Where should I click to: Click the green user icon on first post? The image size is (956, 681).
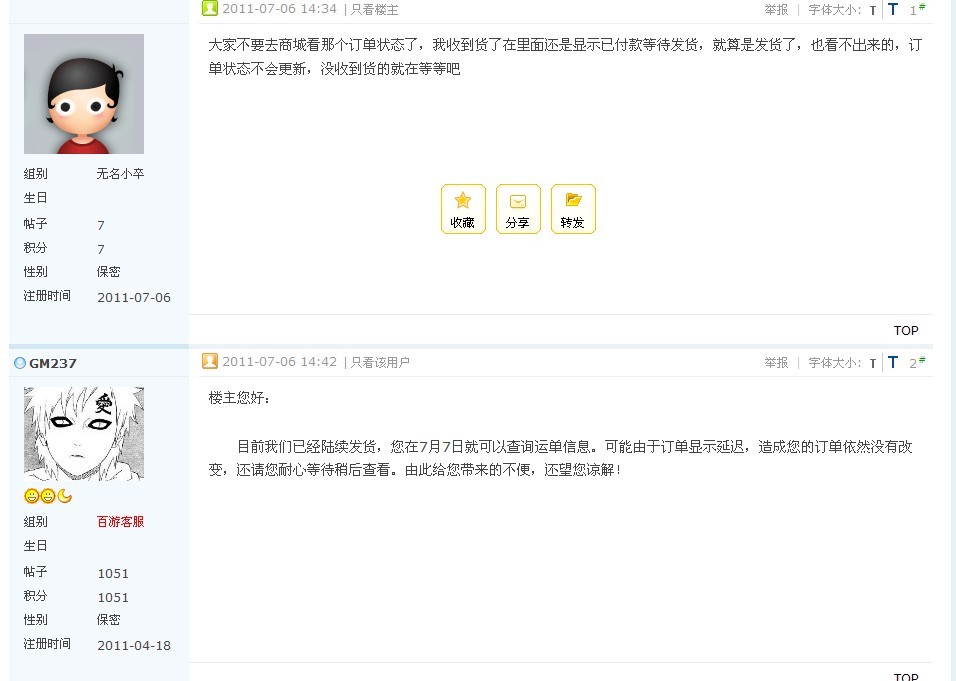(x=210, y=8)
